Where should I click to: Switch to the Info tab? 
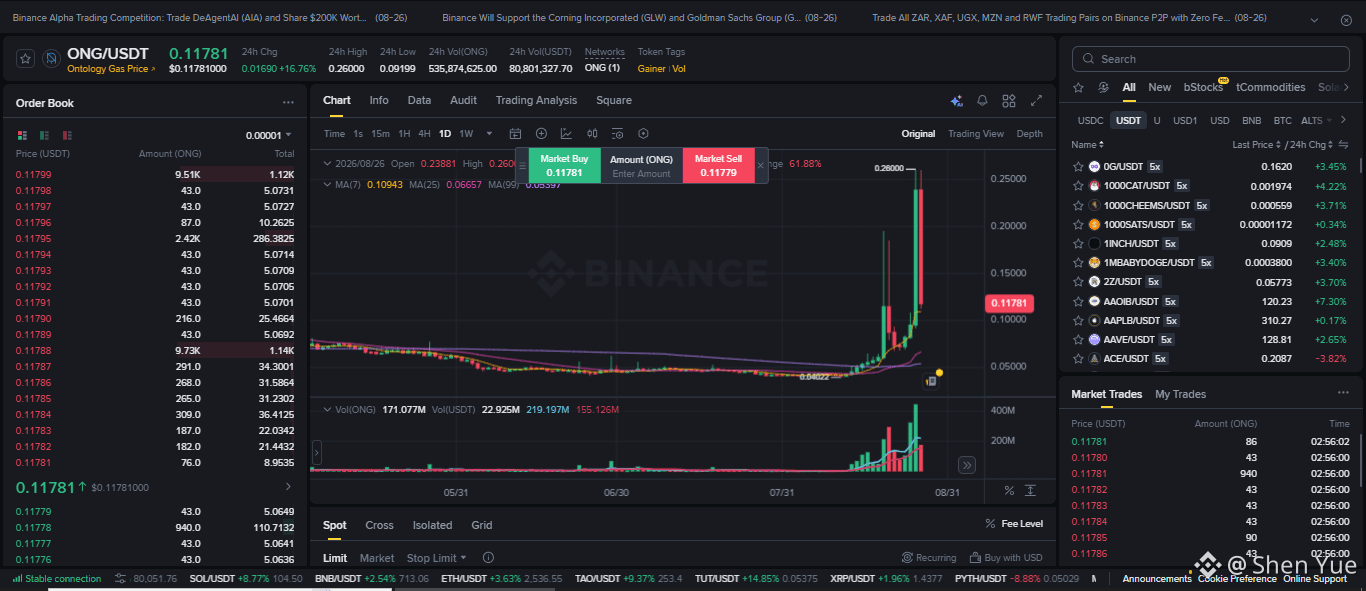tap(379, 100)
